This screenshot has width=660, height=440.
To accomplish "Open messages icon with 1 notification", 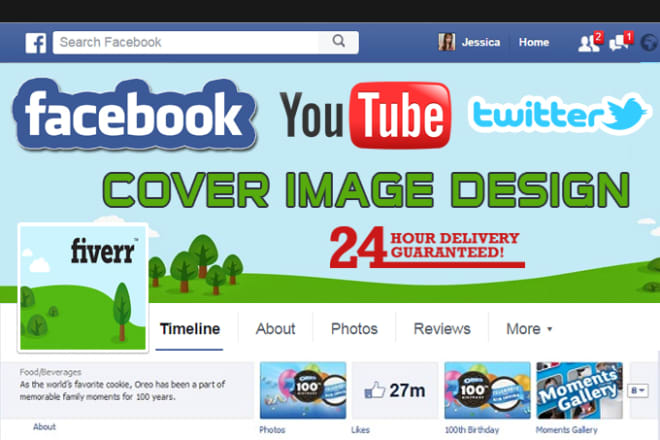I will point(621,42).
